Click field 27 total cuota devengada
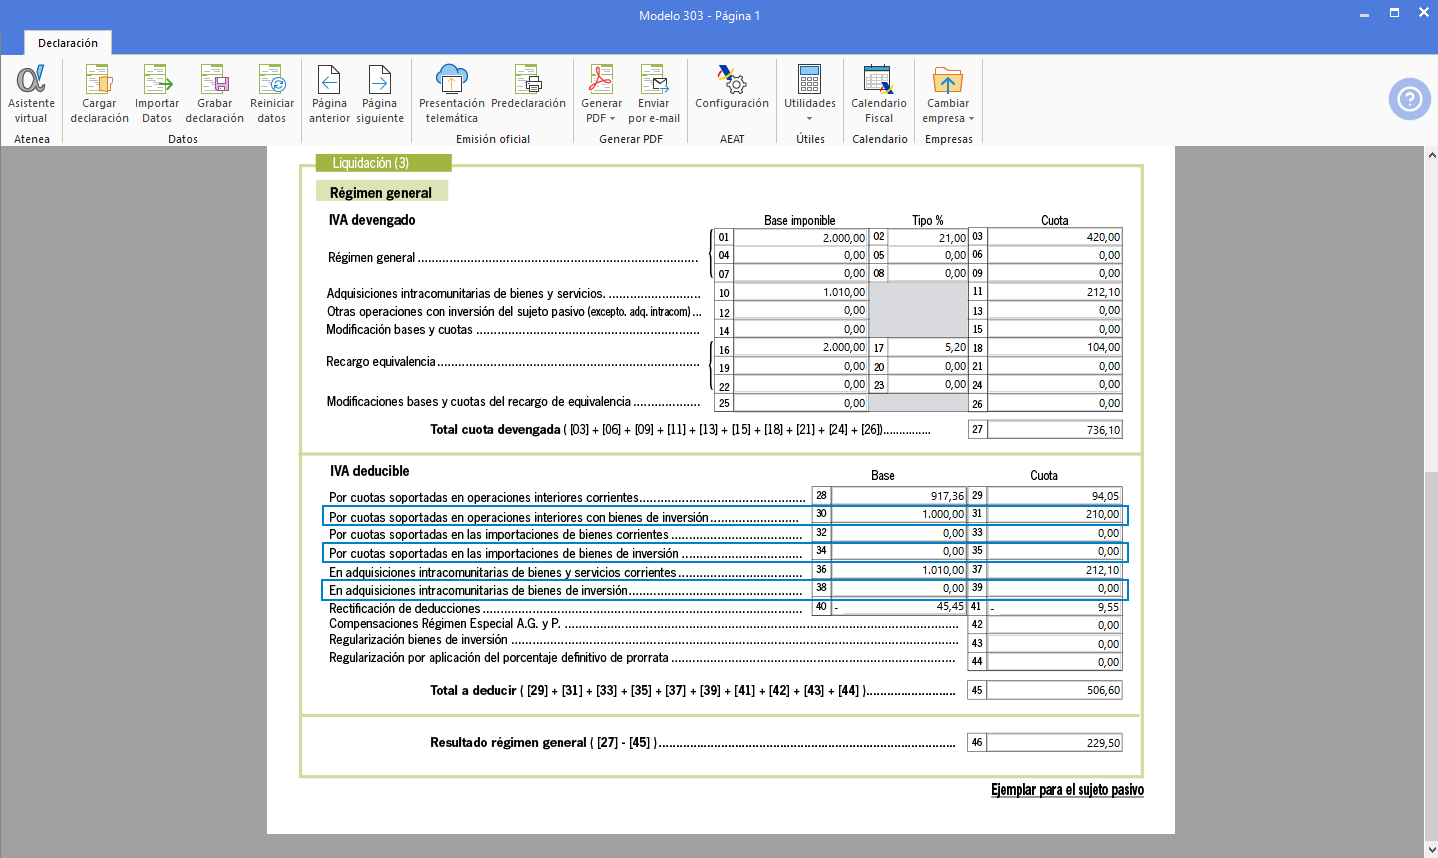Viewport: 1438px width, 858px height. (x=1054, y=429)
